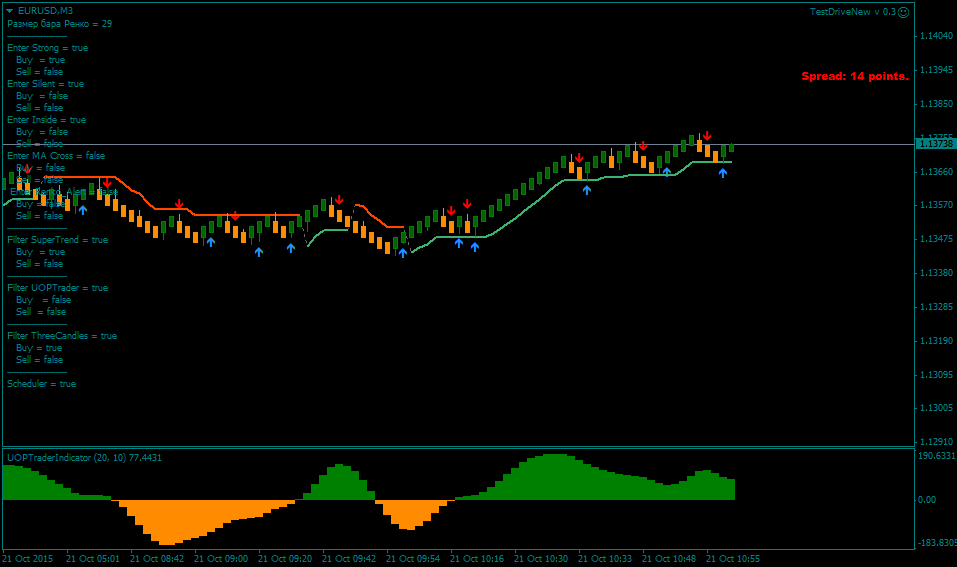Click Buy = true under Enter Strong
Viewport: 957px width, 567px height.
click(x=40, y=60)
